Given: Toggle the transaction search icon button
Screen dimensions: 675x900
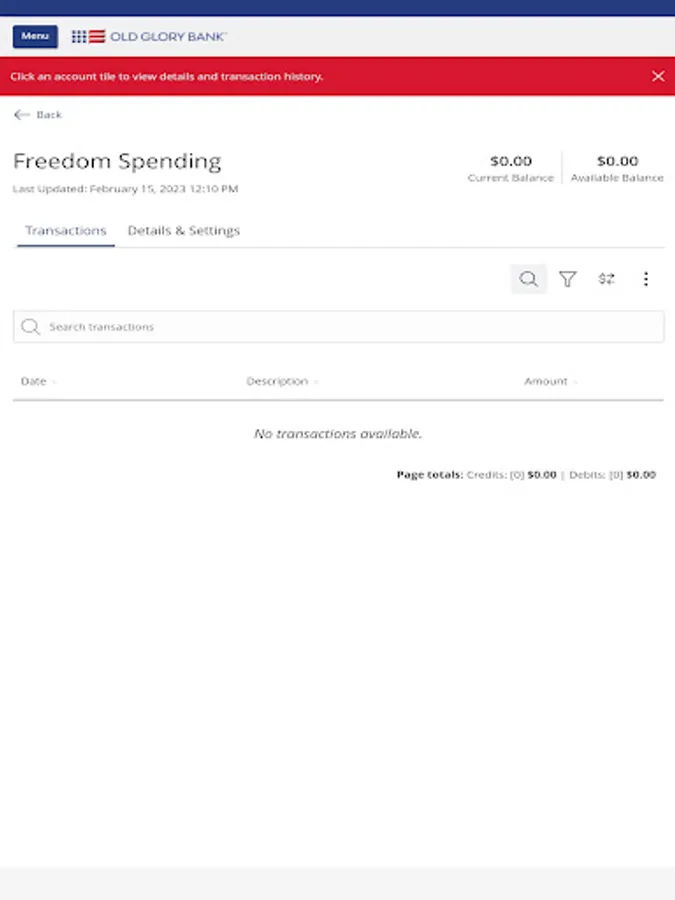Looking at the screenshot, I should pos(528,279).
